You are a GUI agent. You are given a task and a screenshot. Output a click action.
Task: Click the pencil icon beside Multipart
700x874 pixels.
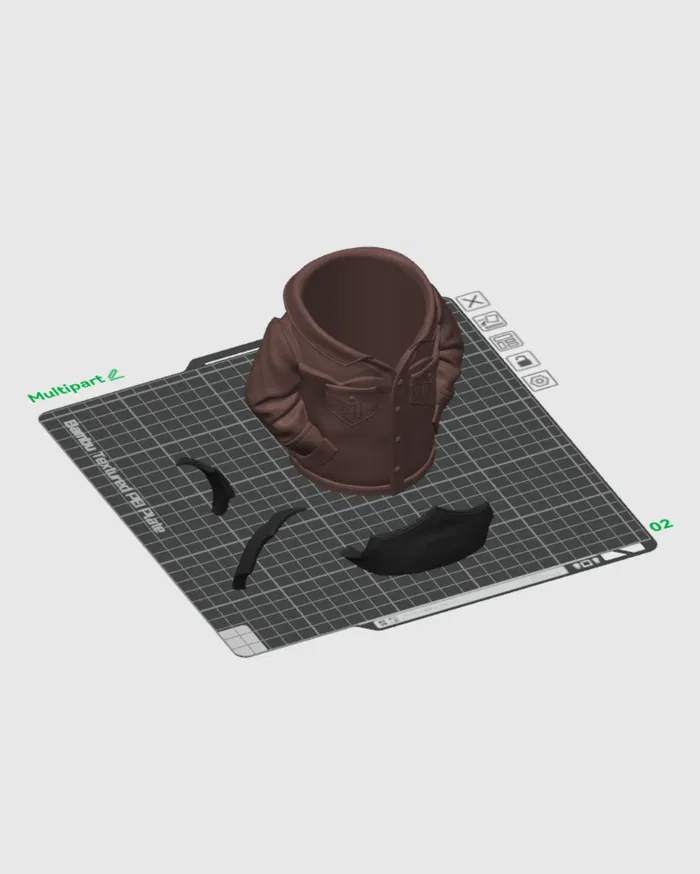coord(115,377)
